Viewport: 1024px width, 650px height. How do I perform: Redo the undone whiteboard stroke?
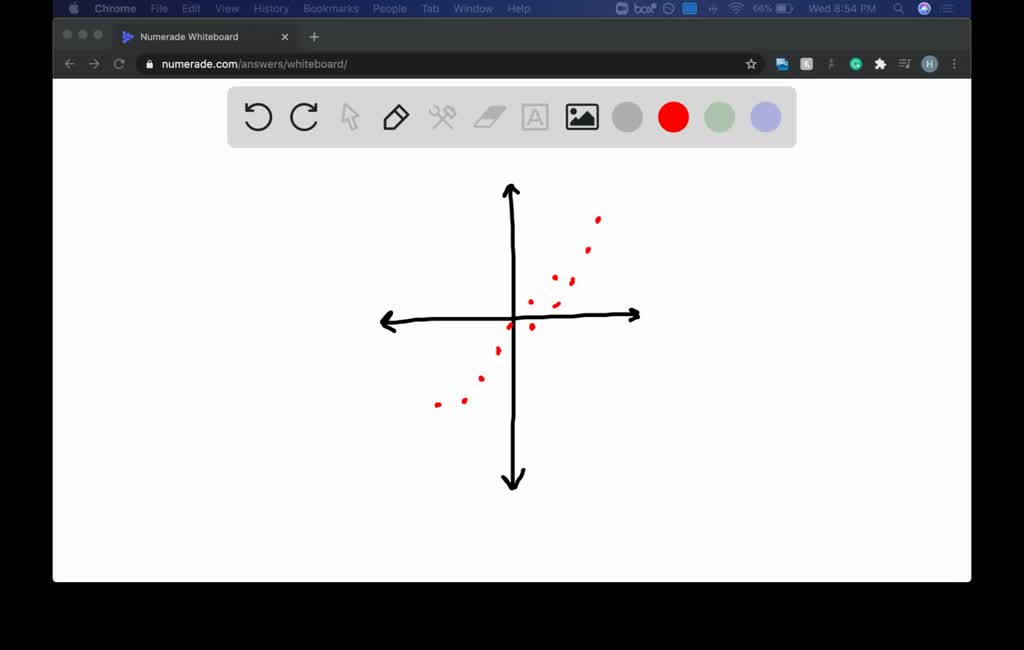point(304,118)
